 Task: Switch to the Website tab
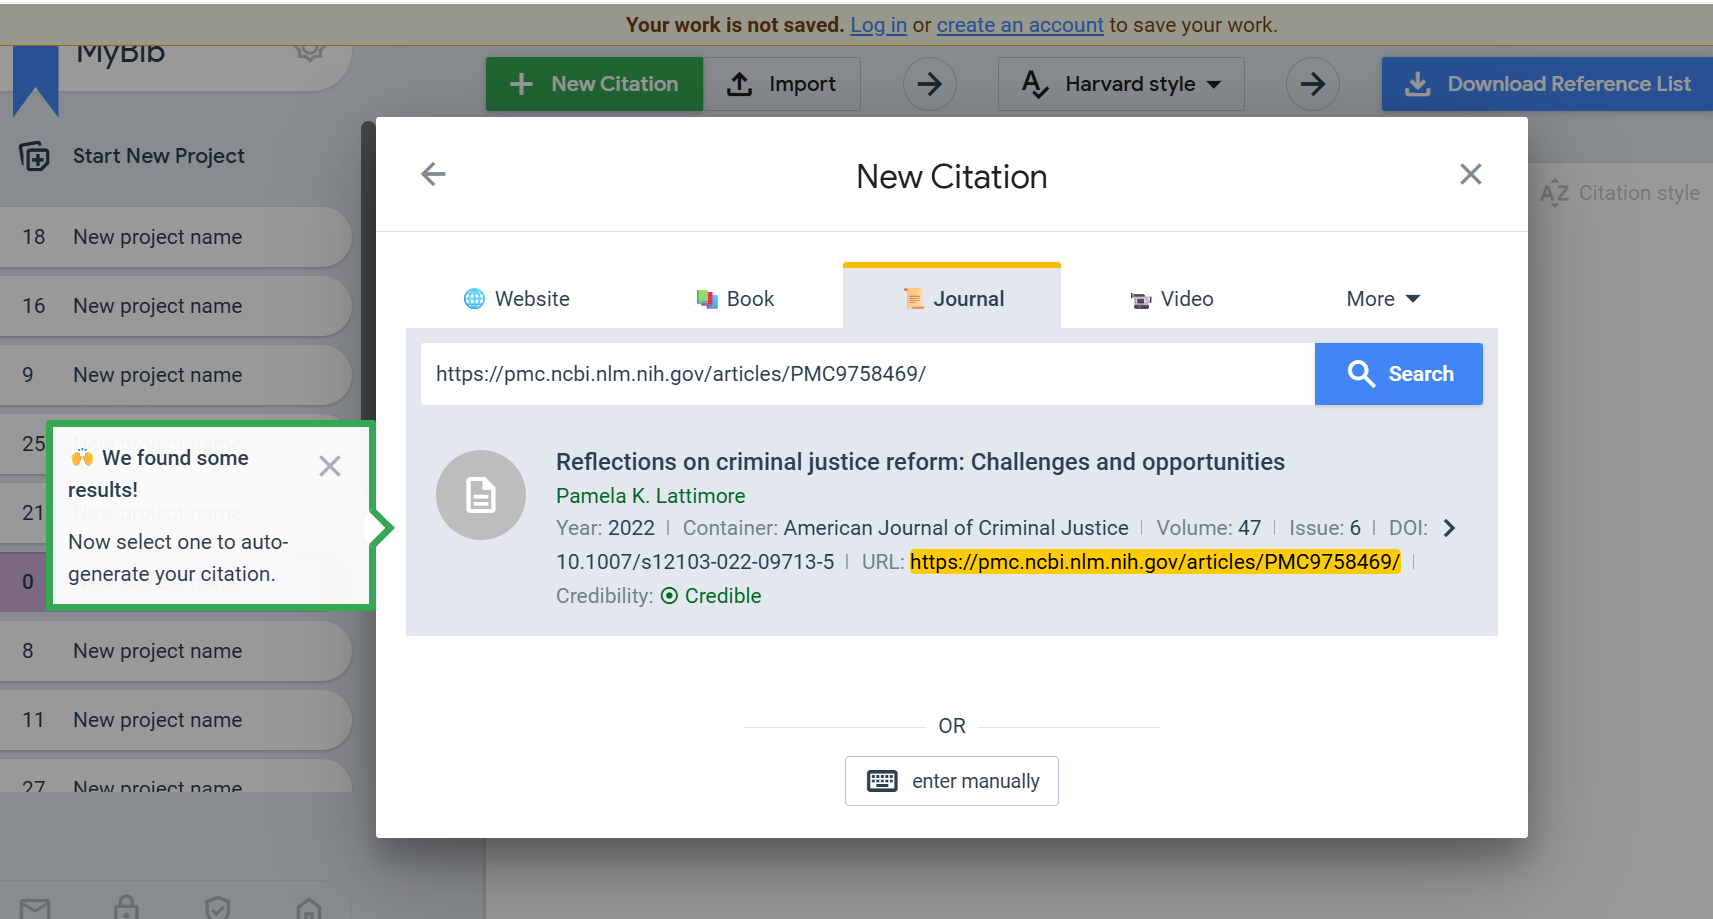[517, 299]
